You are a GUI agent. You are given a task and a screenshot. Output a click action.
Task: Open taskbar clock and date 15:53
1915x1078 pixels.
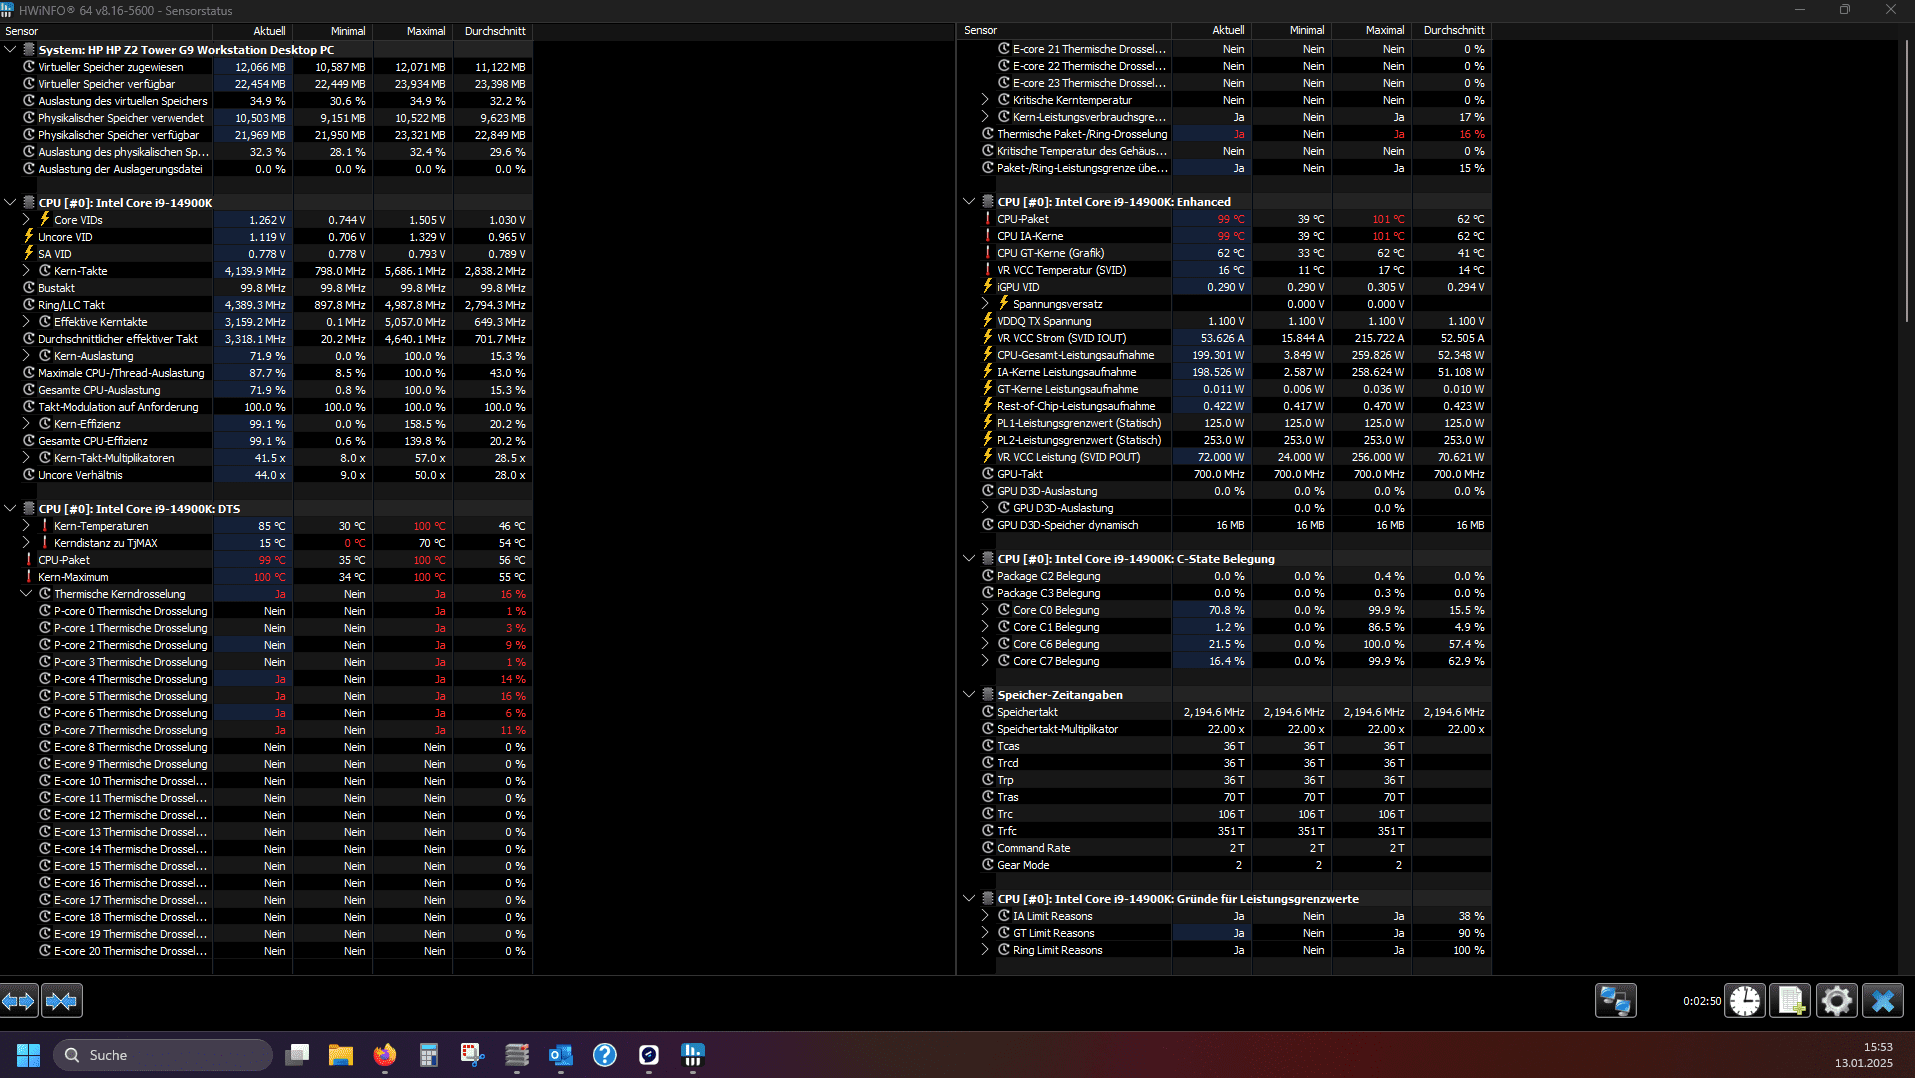(1866, 1055)
